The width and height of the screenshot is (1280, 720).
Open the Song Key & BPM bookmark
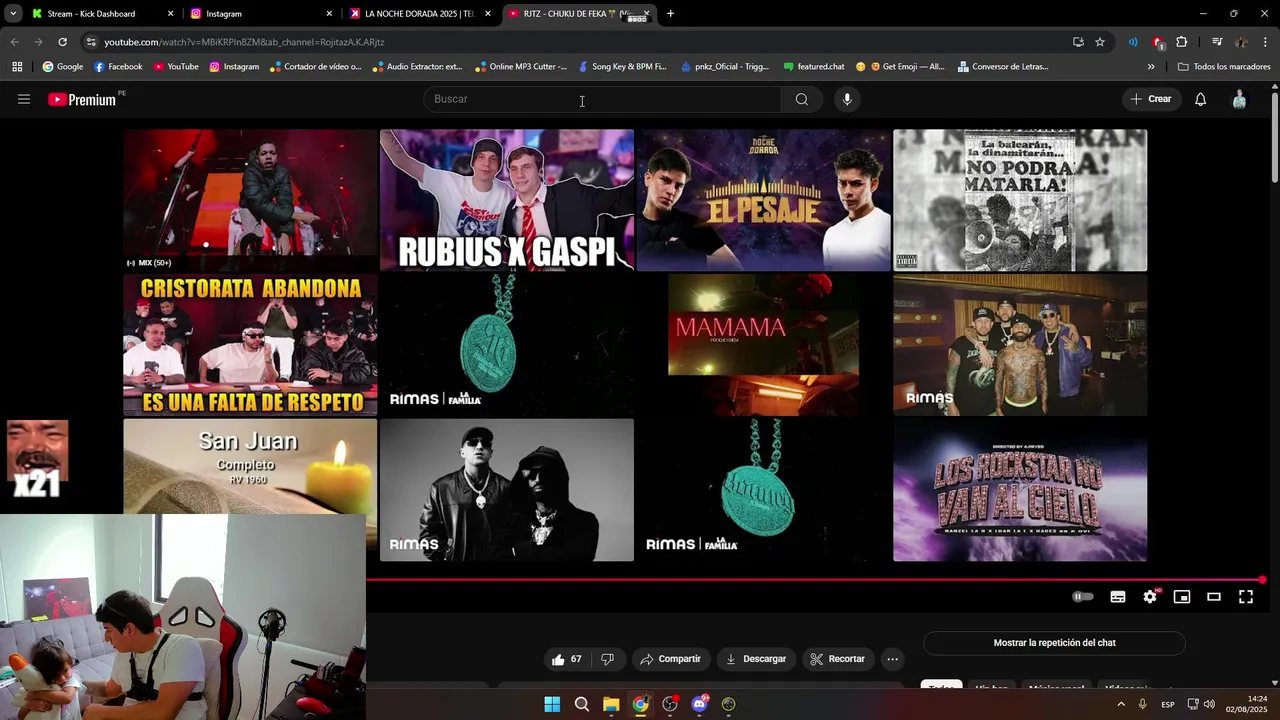tap(621, 67)
